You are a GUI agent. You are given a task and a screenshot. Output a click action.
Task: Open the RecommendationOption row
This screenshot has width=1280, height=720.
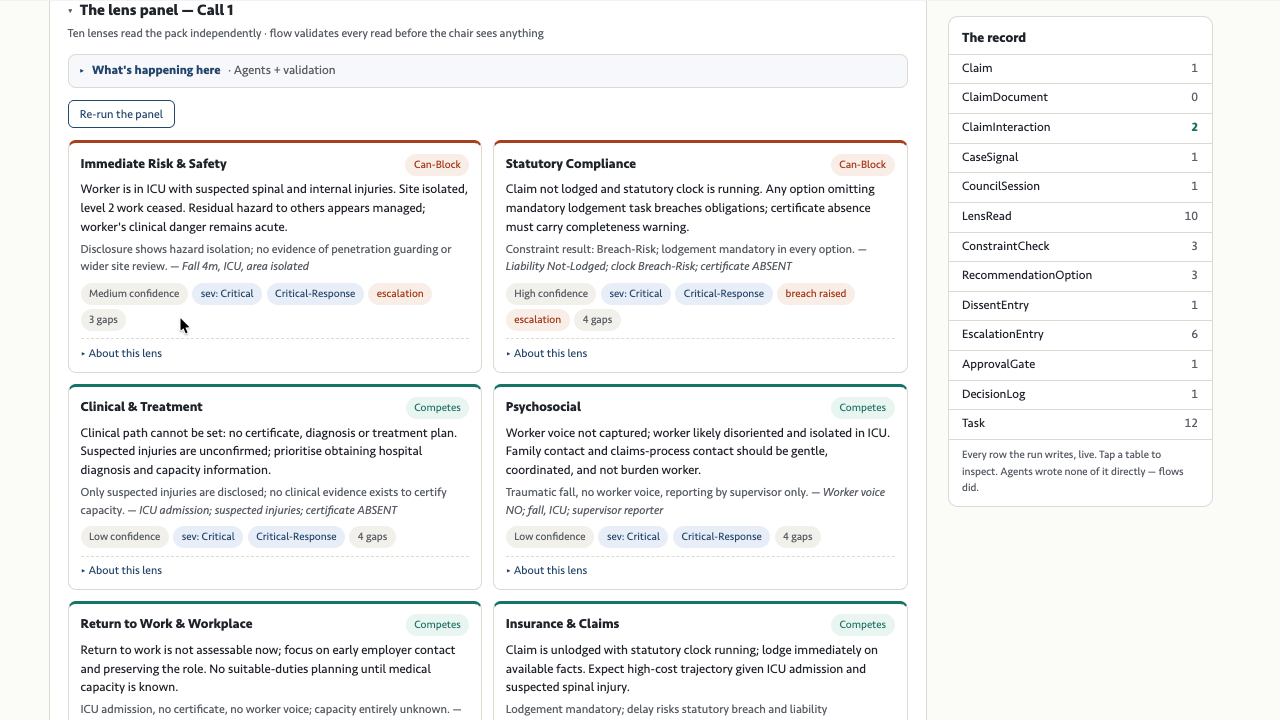point(1080,275)
